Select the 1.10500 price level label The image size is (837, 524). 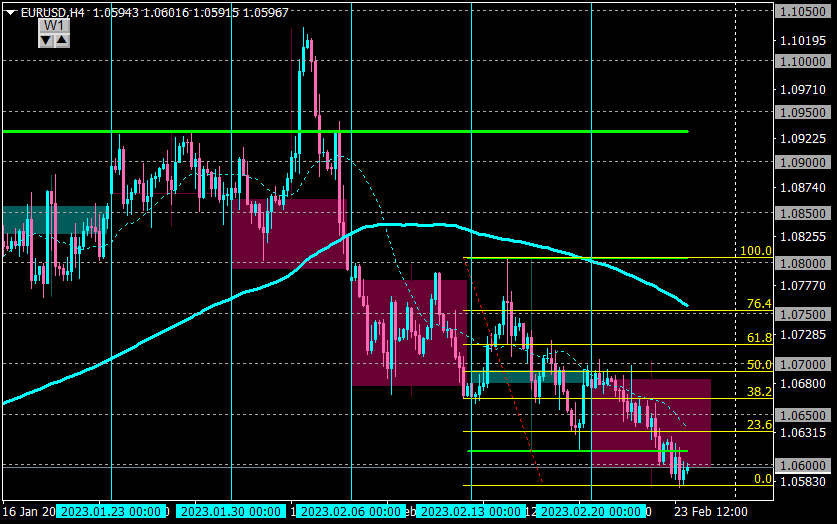tap(803, 12)
